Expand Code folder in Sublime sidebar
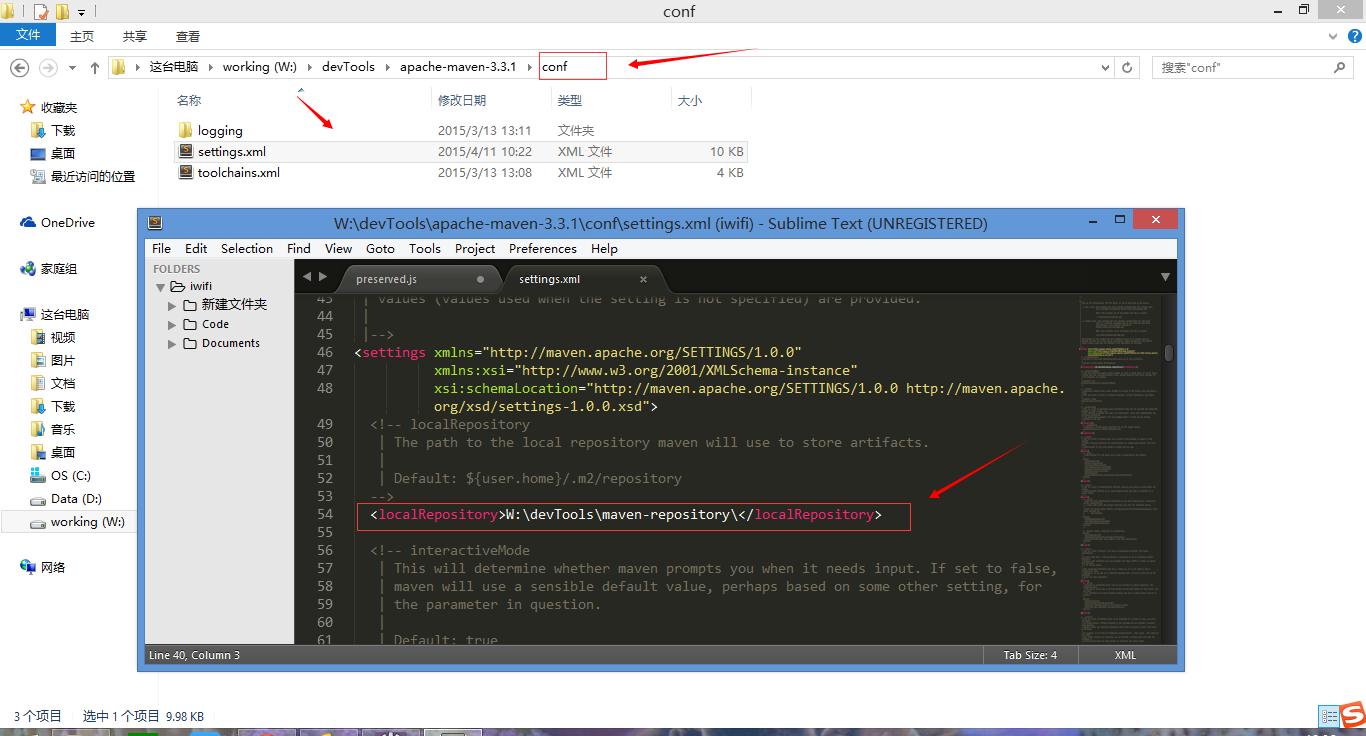 click(173, 324)
